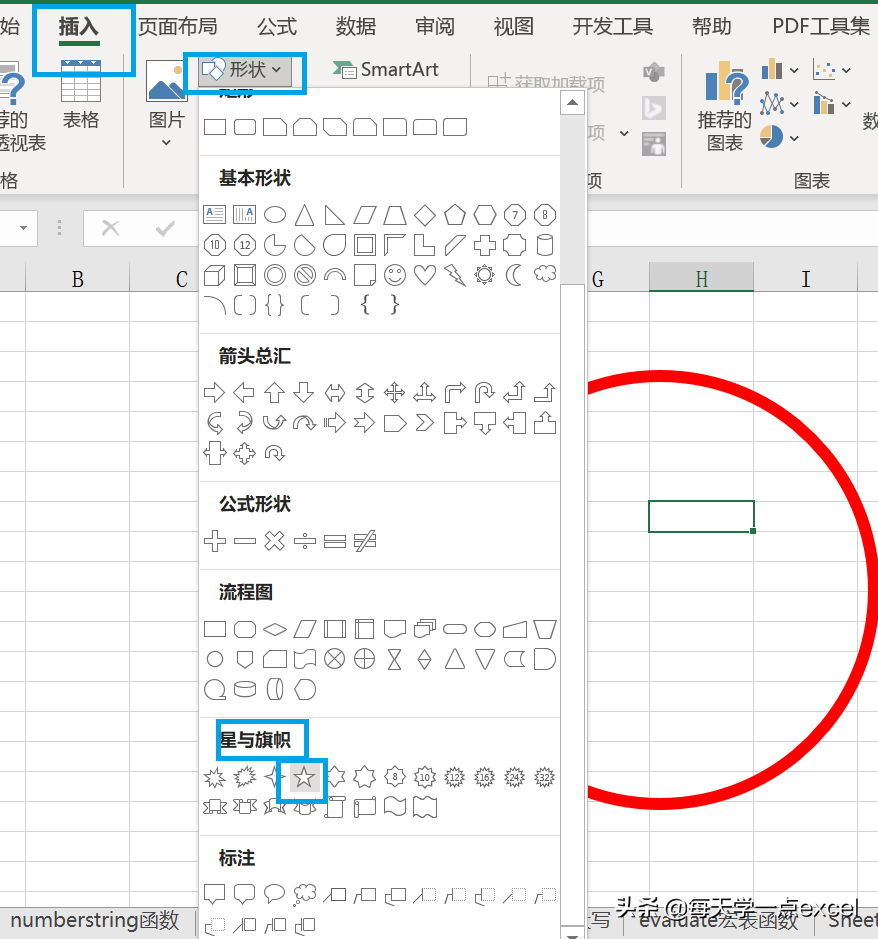878x939 pixels.
Task: Pick the crescent moon shape
Action: point(514,275)
